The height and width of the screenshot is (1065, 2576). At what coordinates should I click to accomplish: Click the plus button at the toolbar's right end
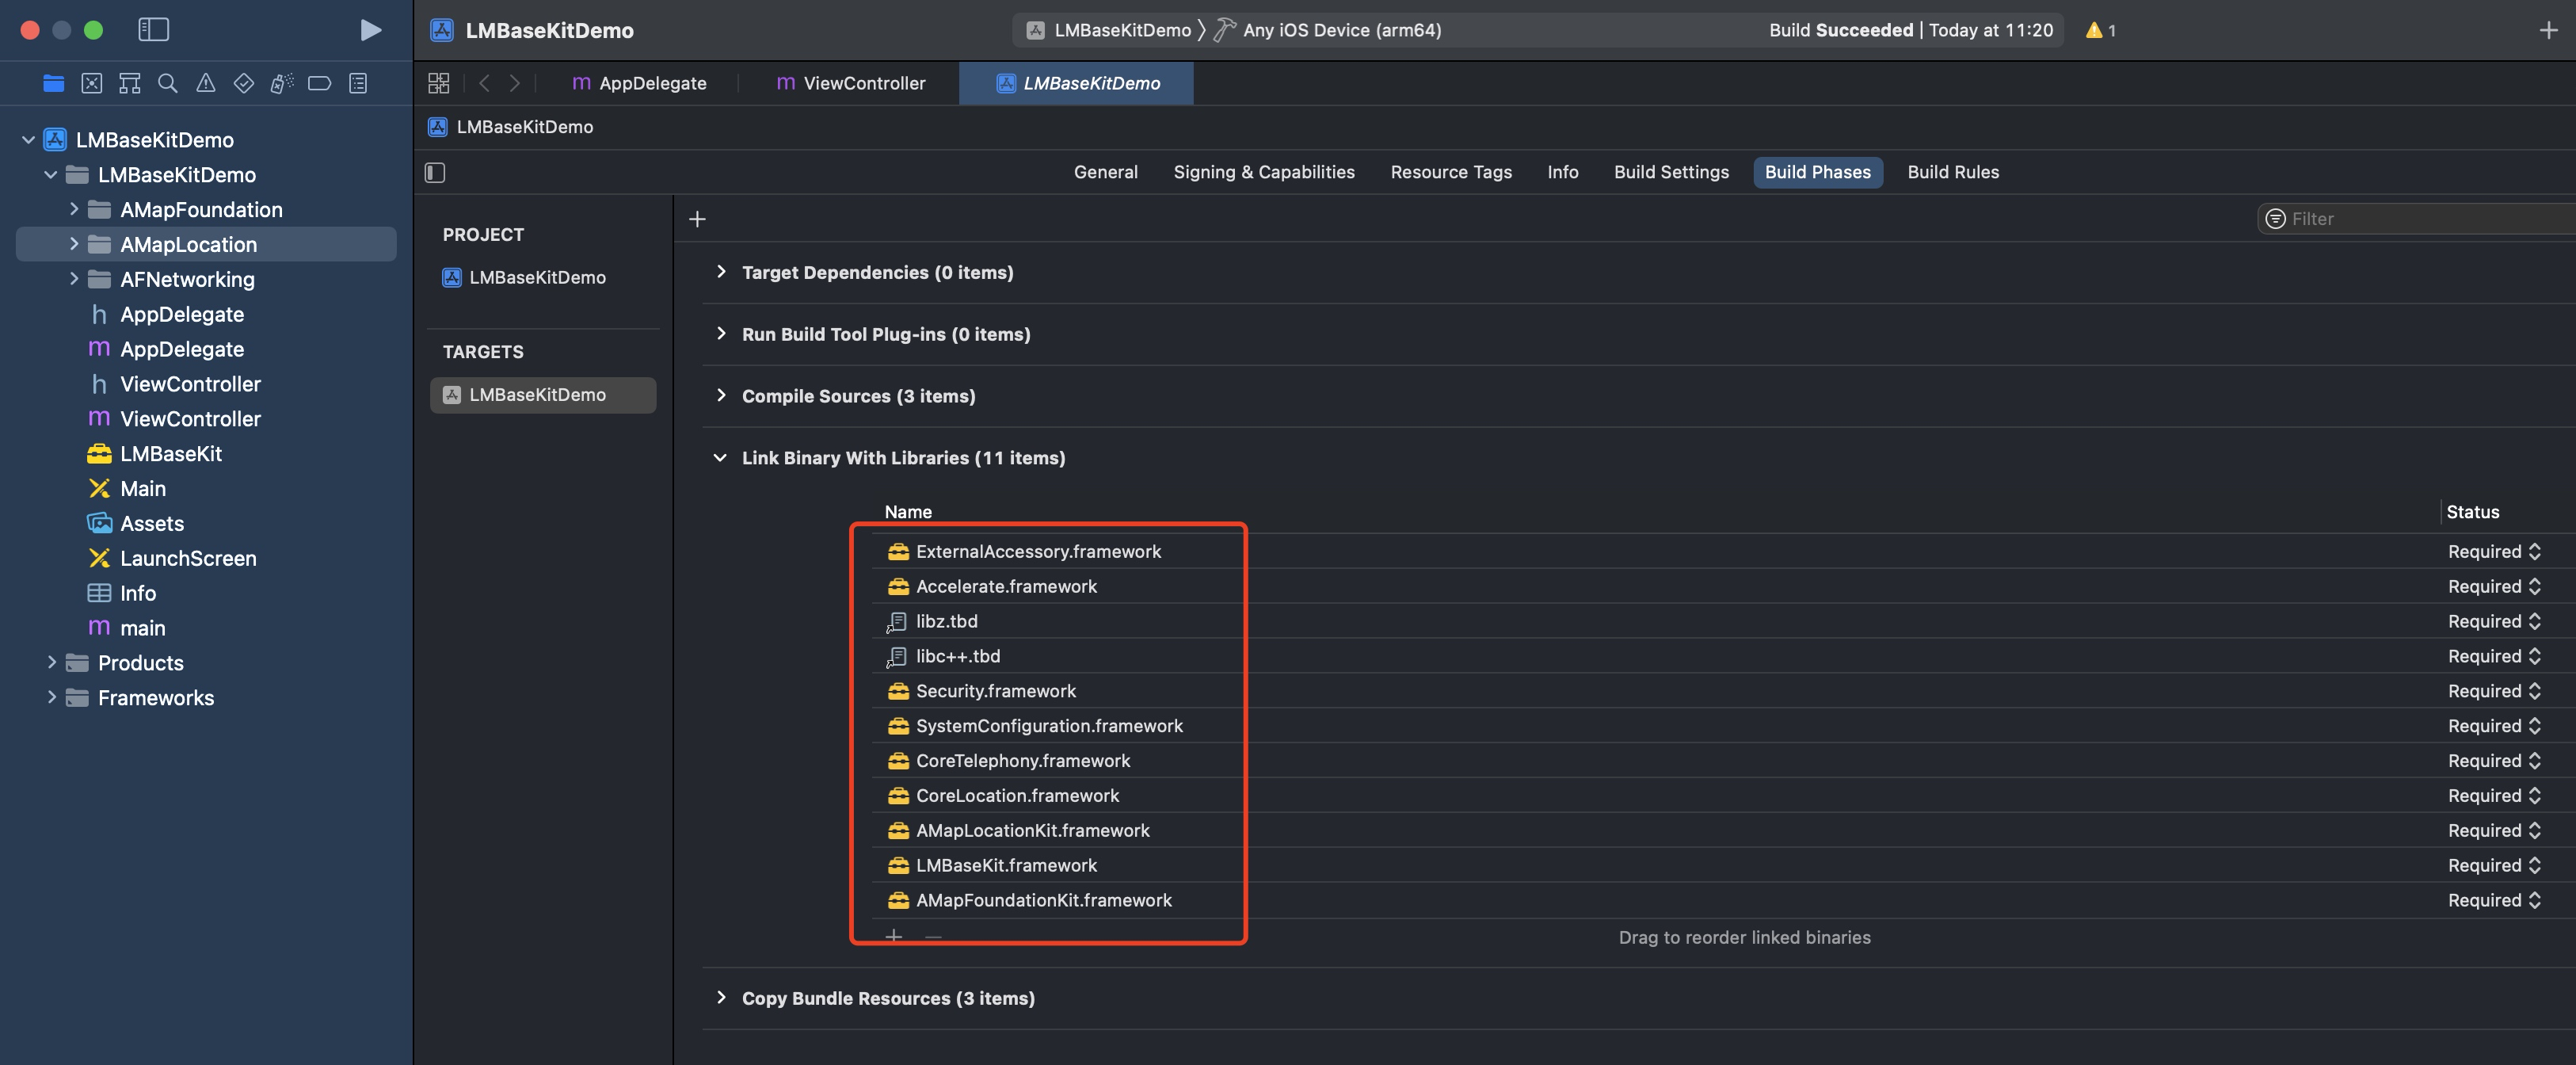tap(2548, 30)
